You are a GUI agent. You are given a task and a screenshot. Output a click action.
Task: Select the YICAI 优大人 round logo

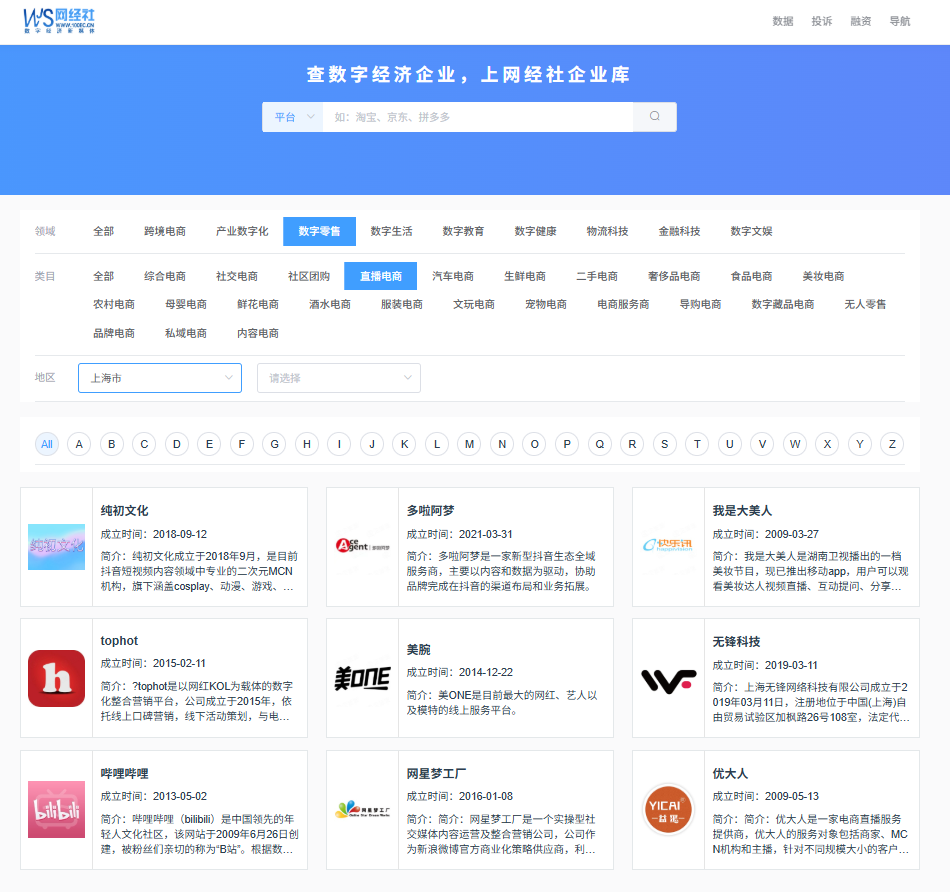pos(668,809)
